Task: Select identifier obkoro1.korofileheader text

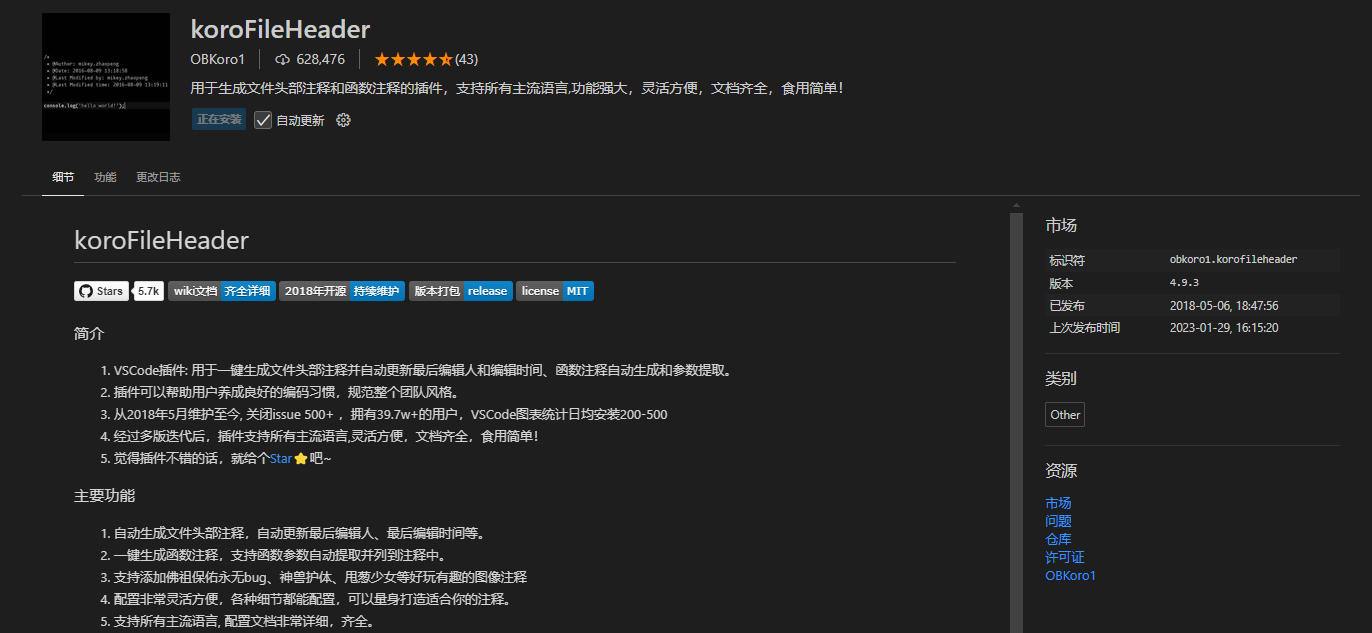Action: pos(1233,260)
